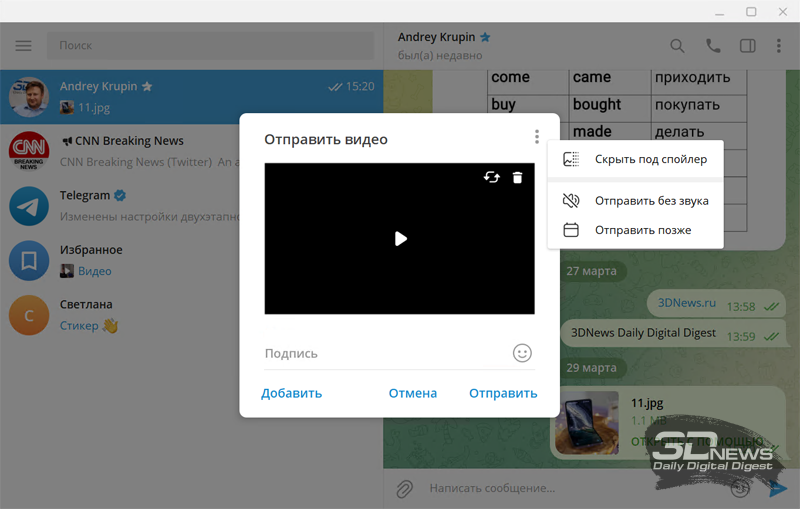Click 'Отправить' to send video
The image size is (800, 509).
tap(503, 393)
